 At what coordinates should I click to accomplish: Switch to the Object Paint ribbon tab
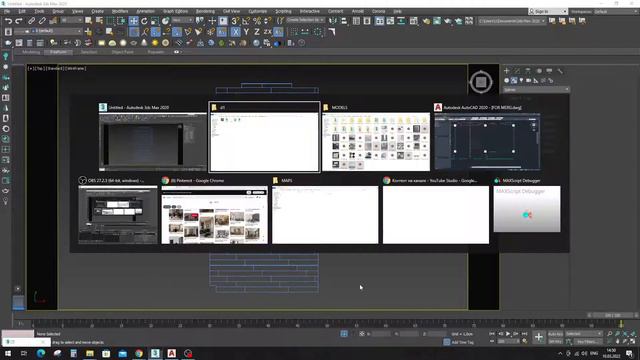tap(122, 52)
